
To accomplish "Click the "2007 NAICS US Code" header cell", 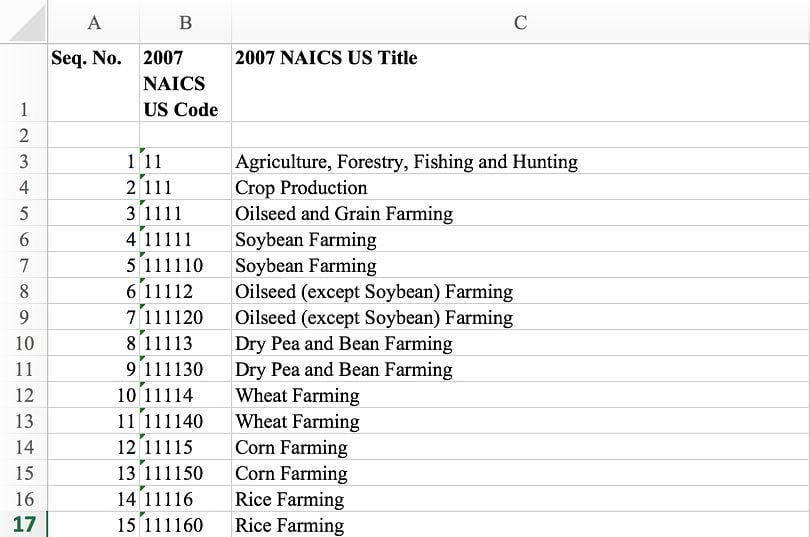I will [185, 83].
